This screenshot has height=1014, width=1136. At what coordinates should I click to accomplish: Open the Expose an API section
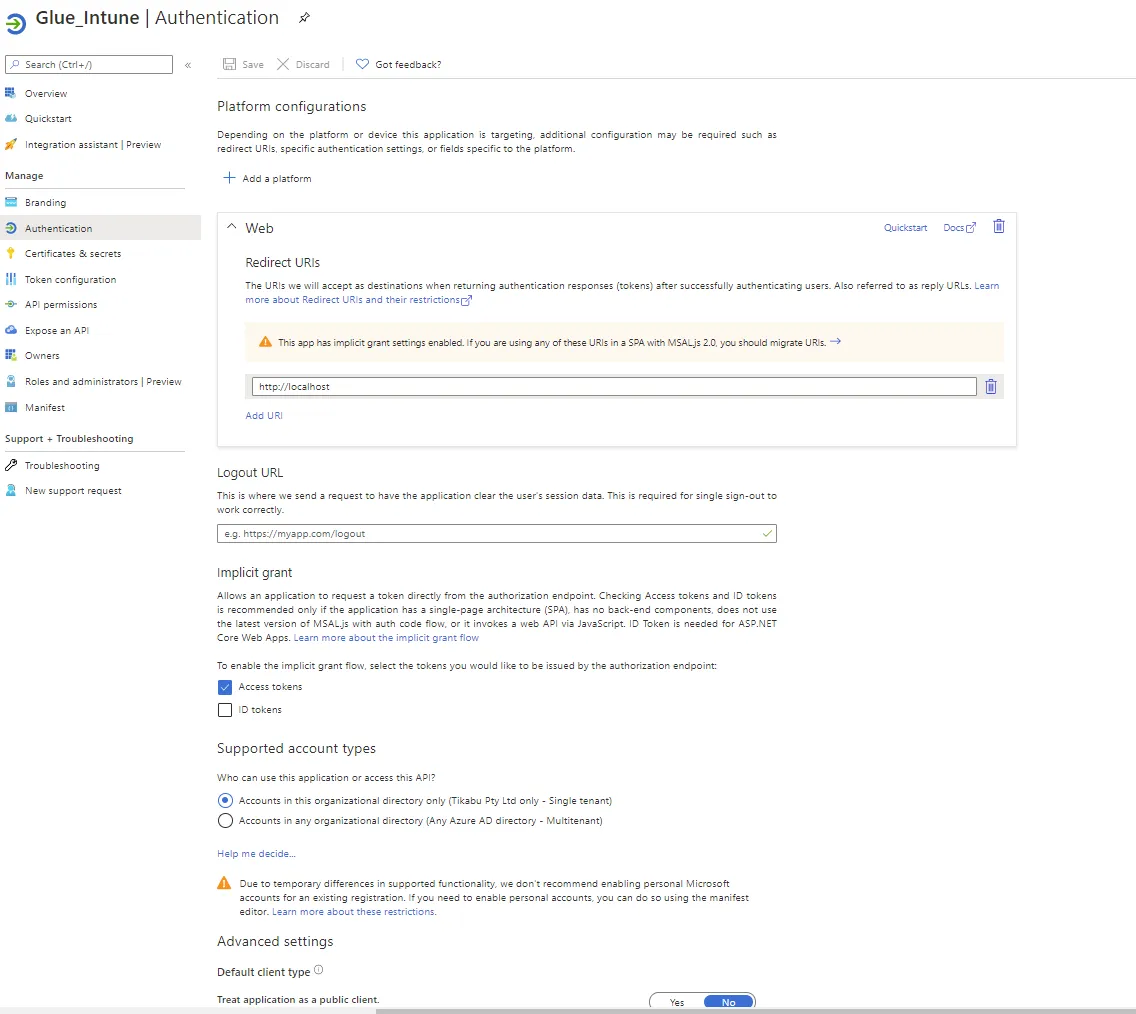[68, 330]
